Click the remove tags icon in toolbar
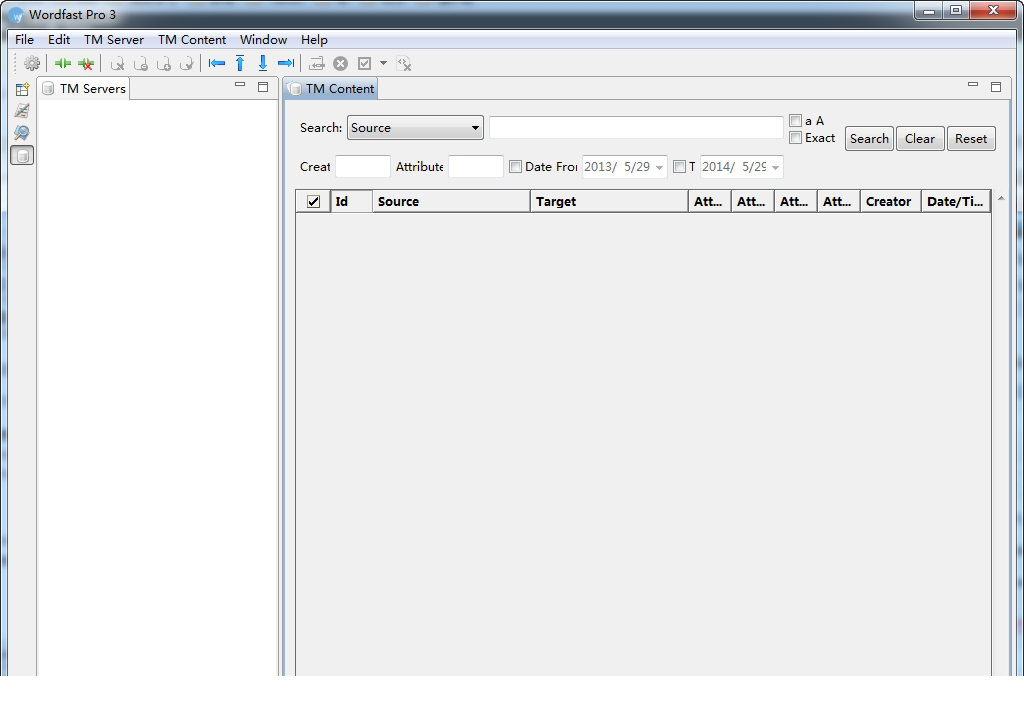The height and width of the screenshot is (703, 1024). coord(404,63)
